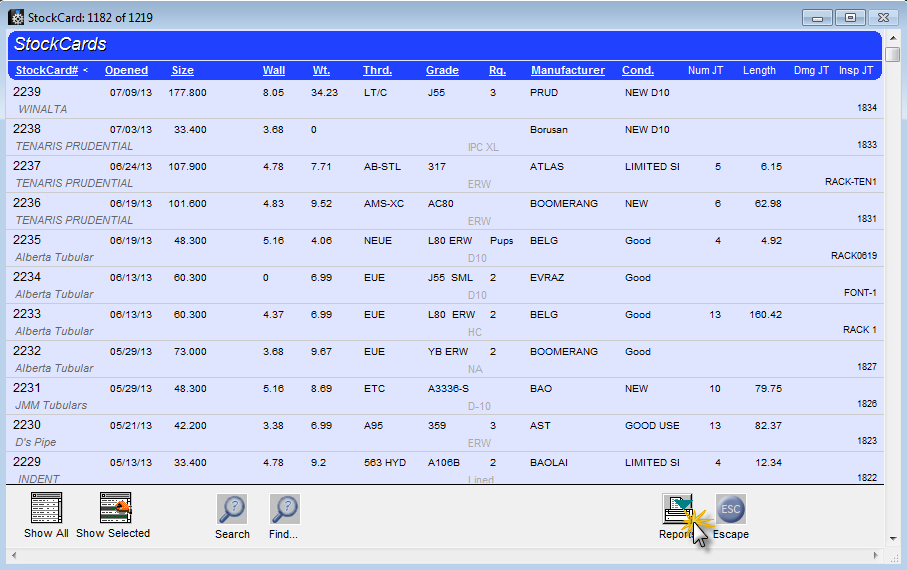Click the Show Selected icon
Screen dimensions: 907x570
116,508
